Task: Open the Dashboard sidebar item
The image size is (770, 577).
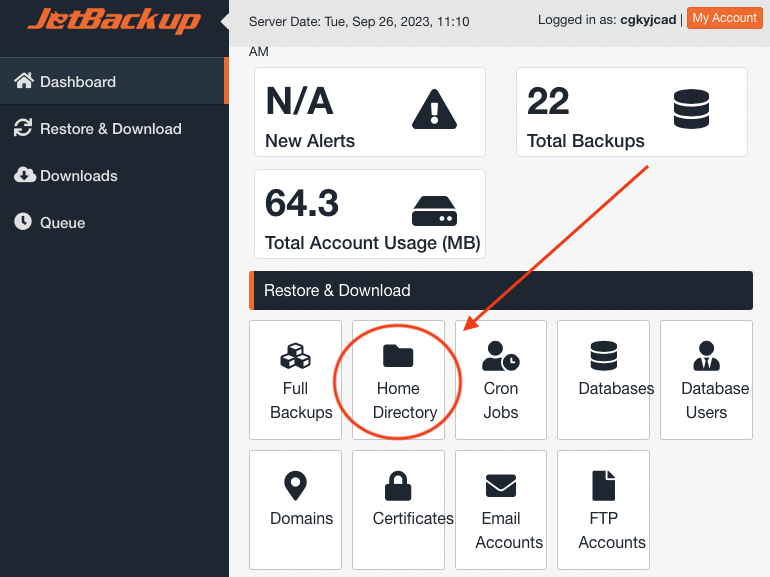Action: [114, 82]
